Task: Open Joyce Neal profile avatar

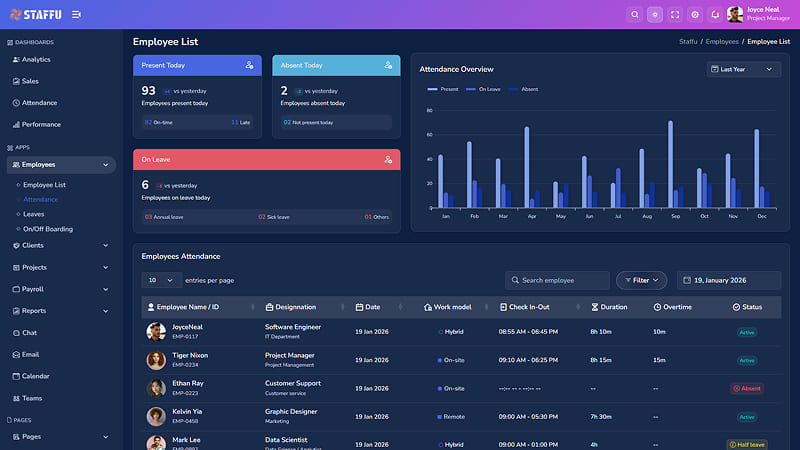Action: click(735, 15)
